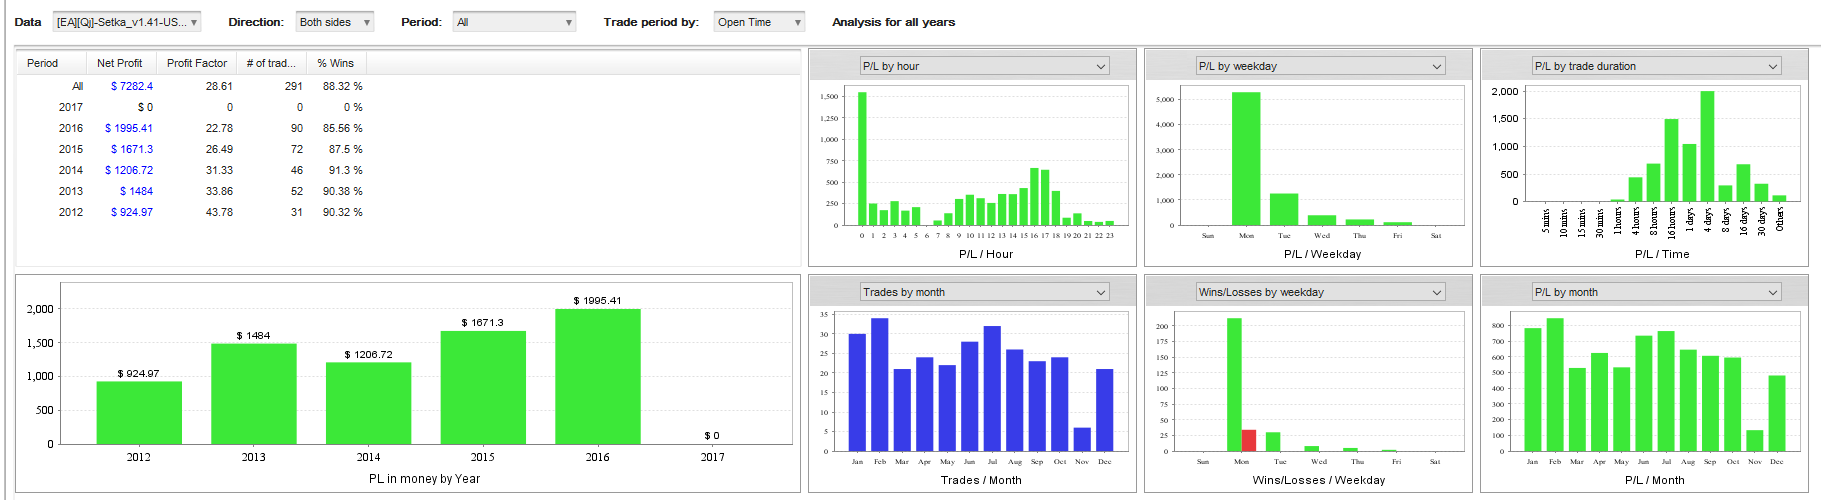The image size is (1821, 500).
Task: Click the 2016 bar in yearly P/L chart
Action: pyautogui.click(x=598, y=376)
